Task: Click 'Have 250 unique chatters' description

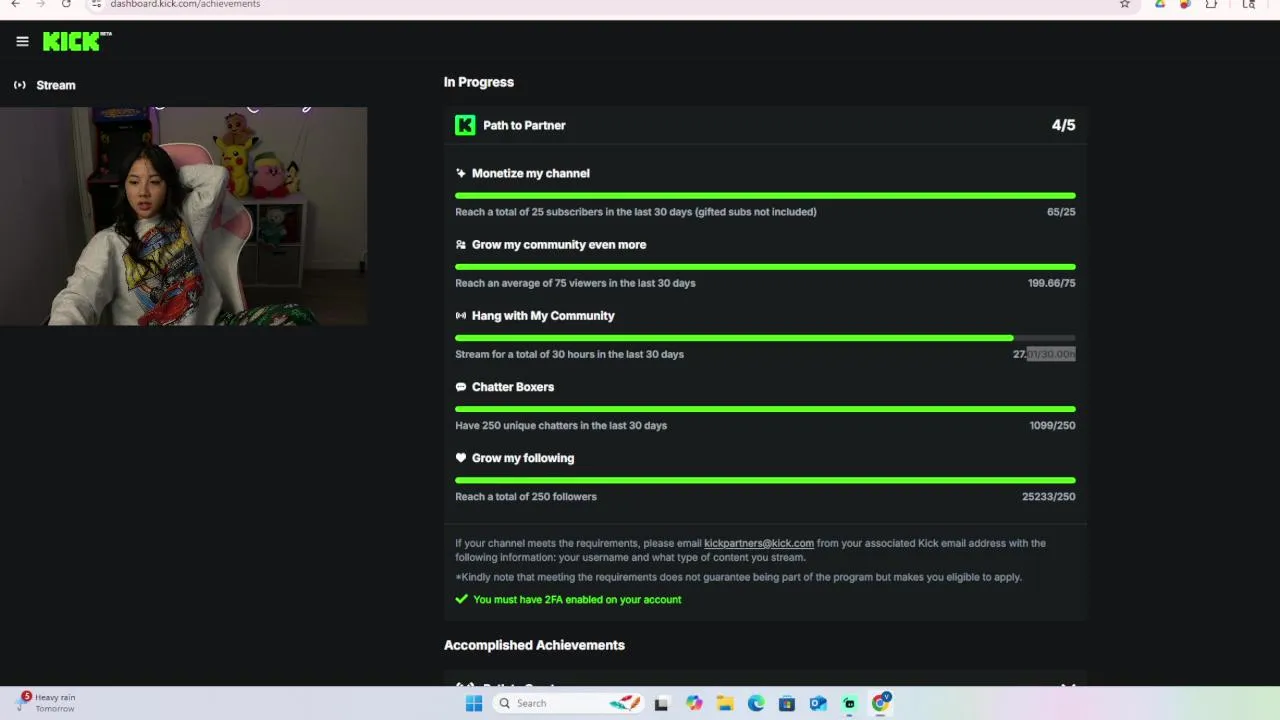Action: [x=561, y=425]
